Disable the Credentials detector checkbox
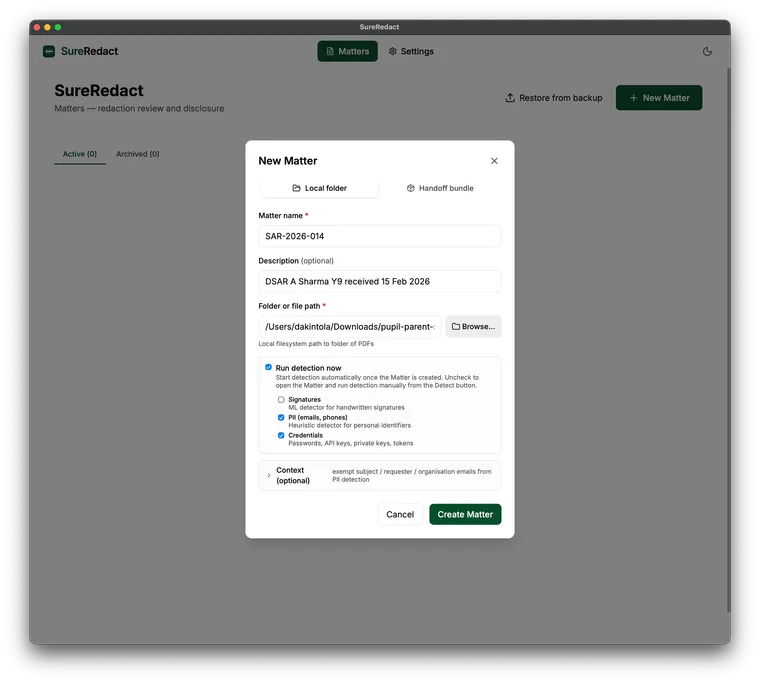The image size is (760, 683). point(281,435)
